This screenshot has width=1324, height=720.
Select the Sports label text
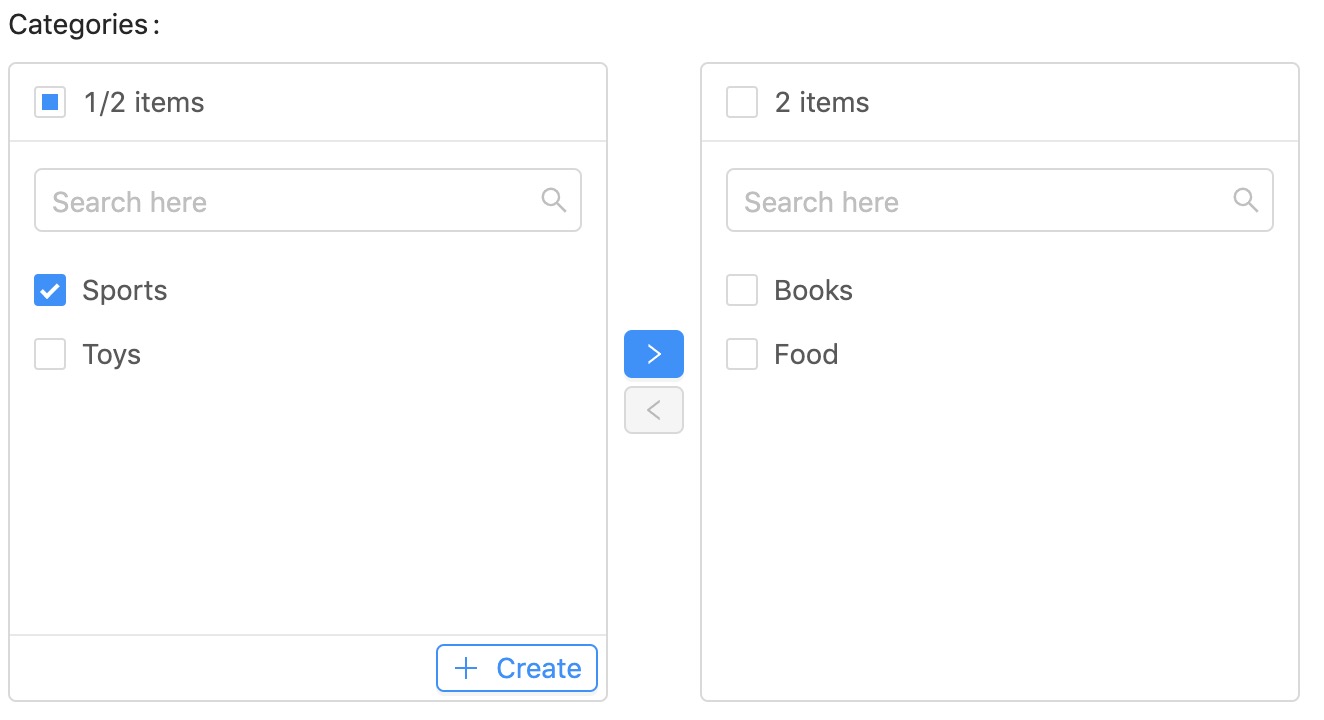[x=125, y=291]
